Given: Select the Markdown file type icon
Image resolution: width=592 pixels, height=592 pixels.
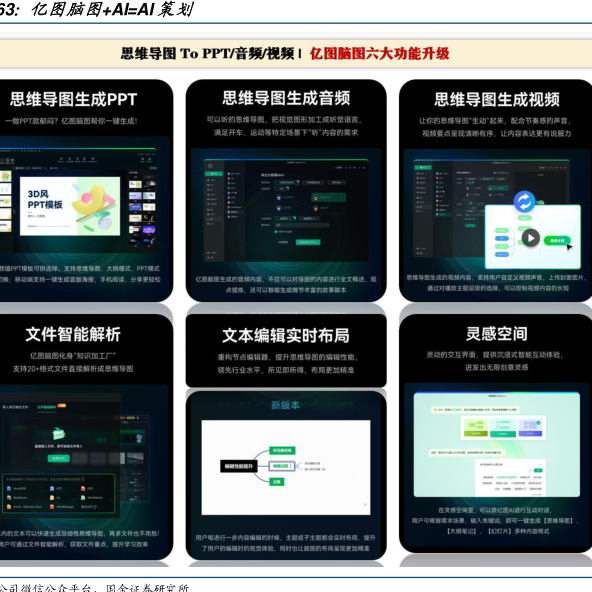Looking at the screenshot, I should [9, 498].
